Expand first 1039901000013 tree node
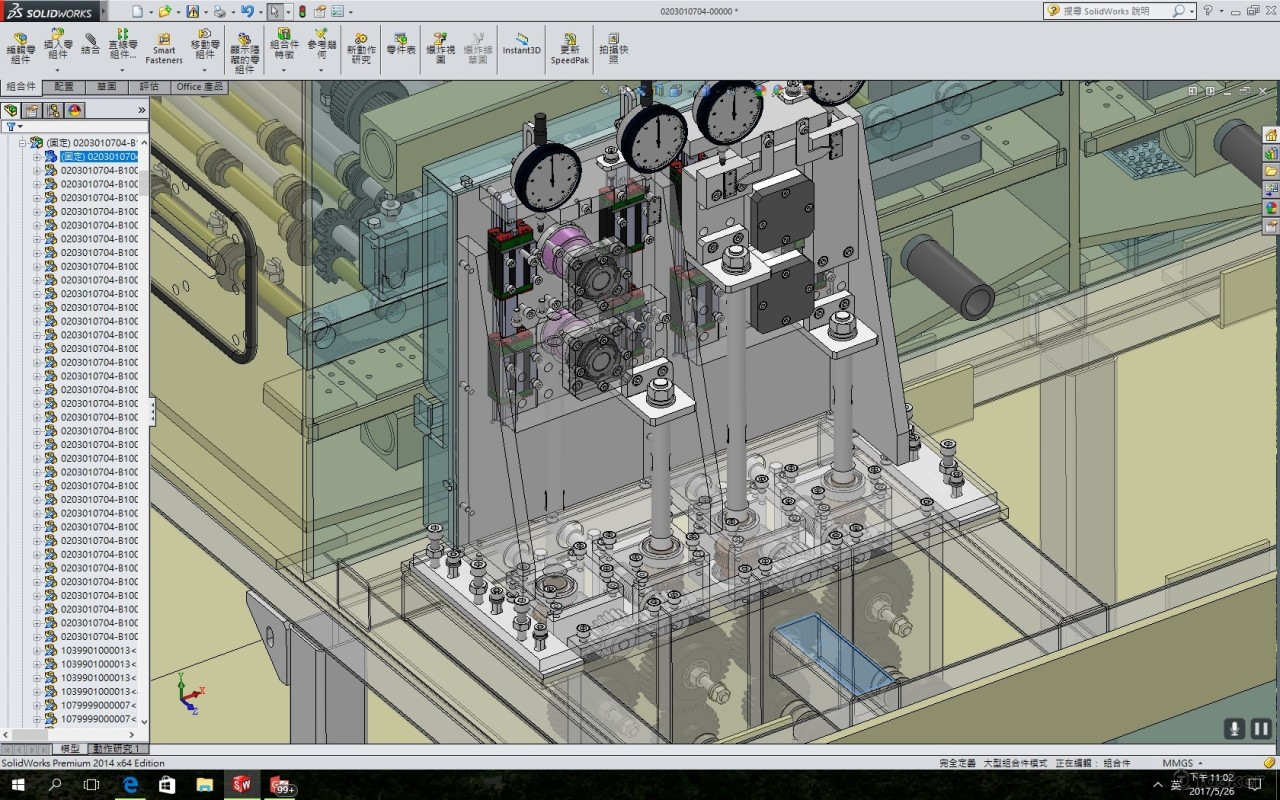This screenshot has height=800, width=1280. (37, 650)
